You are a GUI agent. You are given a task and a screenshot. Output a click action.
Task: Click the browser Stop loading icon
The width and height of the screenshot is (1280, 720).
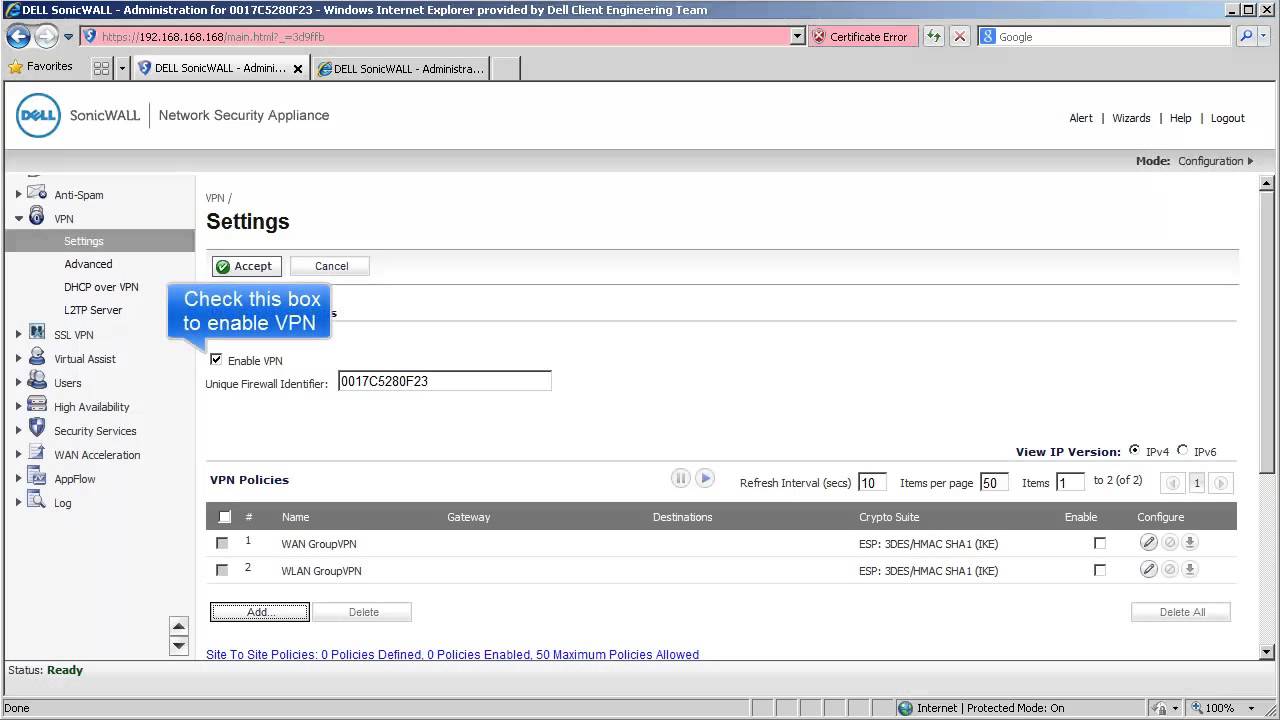[960, 36]
